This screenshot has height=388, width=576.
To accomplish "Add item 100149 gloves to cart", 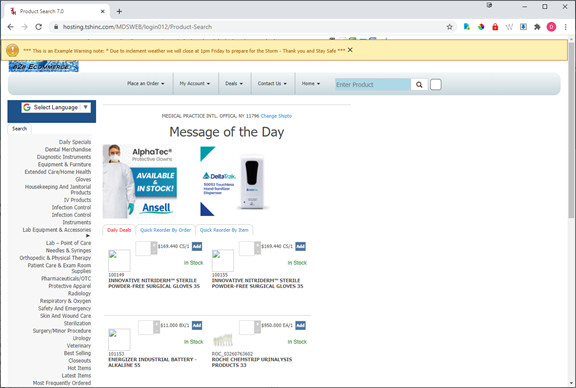I will coord(197,246).
